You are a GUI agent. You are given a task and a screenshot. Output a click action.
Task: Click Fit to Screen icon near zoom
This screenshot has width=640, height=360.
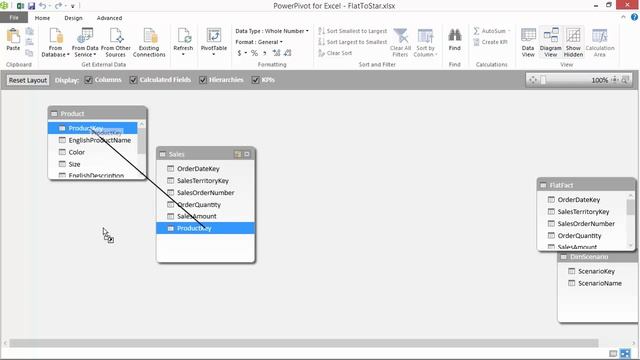click(x=533, y=80)
